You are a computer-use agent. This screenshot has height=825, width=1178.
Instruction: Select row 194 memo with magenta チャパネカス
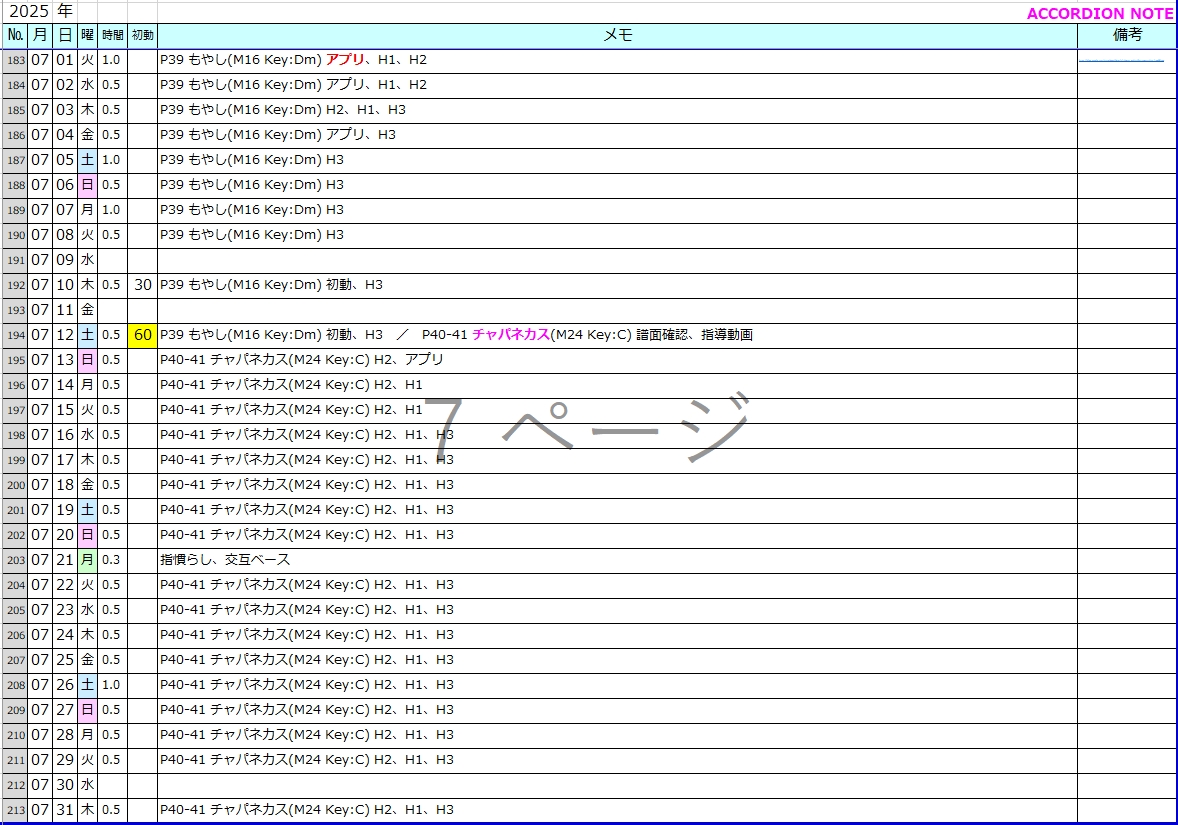618,336
